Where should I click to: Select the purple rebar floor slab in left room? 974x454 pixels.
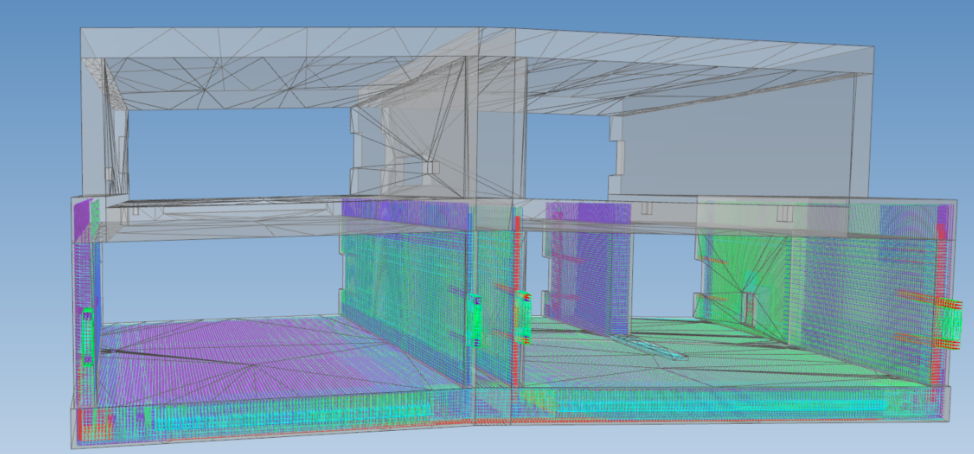[x=248, y=358]
